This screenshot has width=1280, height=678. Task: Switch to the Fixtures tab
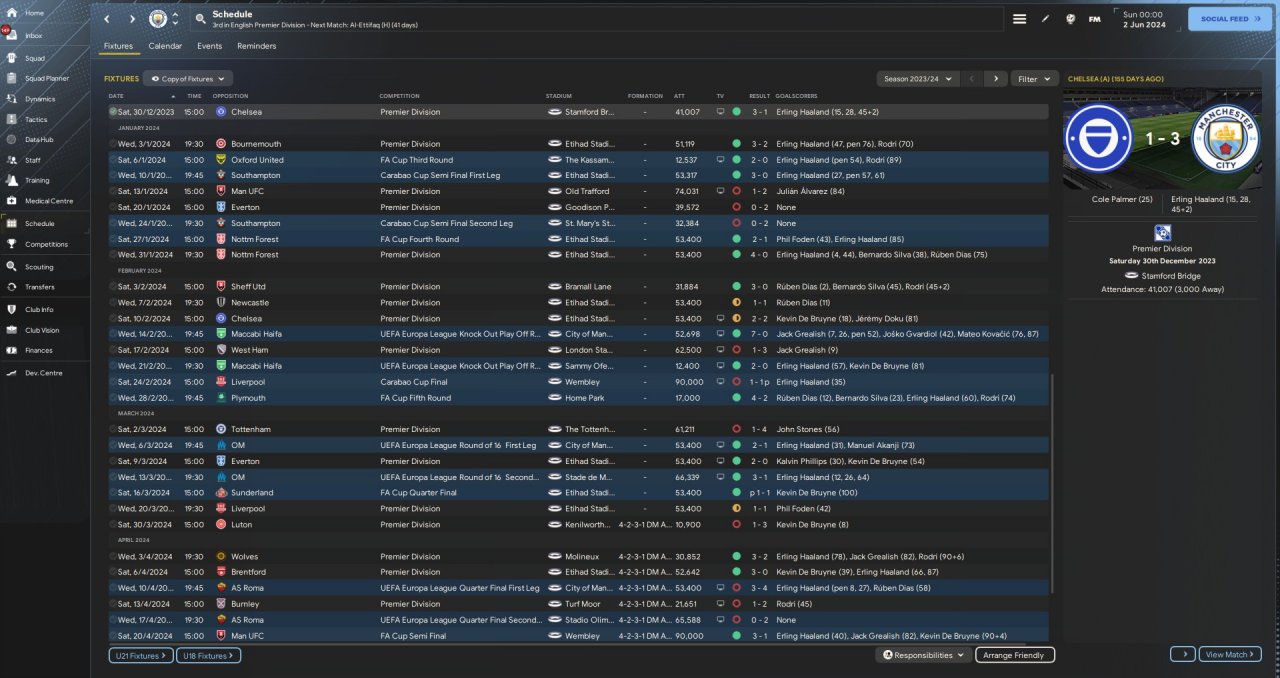click(118, 46)
